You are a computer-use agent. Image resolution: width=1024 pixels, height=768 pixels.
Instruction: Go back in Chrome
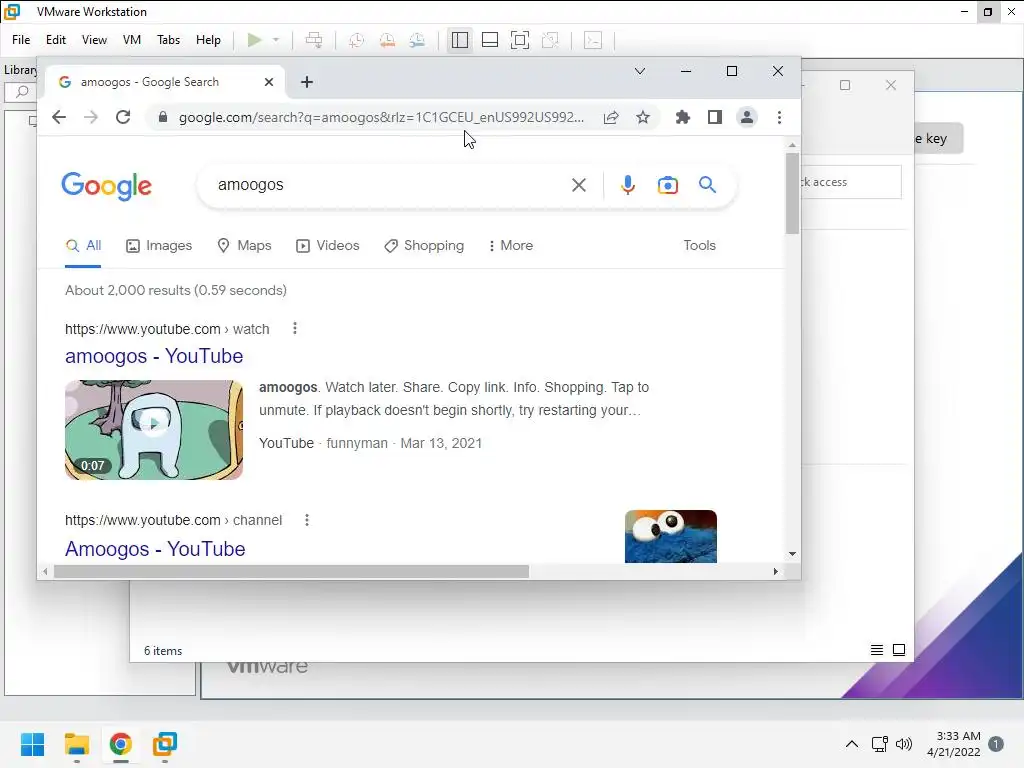[x=59, y=118]
